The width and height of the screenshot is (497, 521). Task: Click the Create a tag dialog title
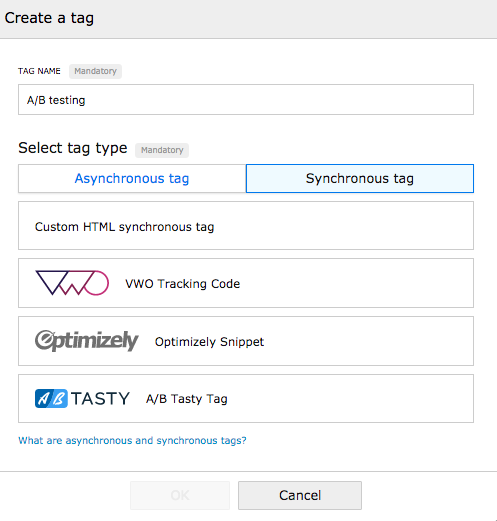point(49,18)
